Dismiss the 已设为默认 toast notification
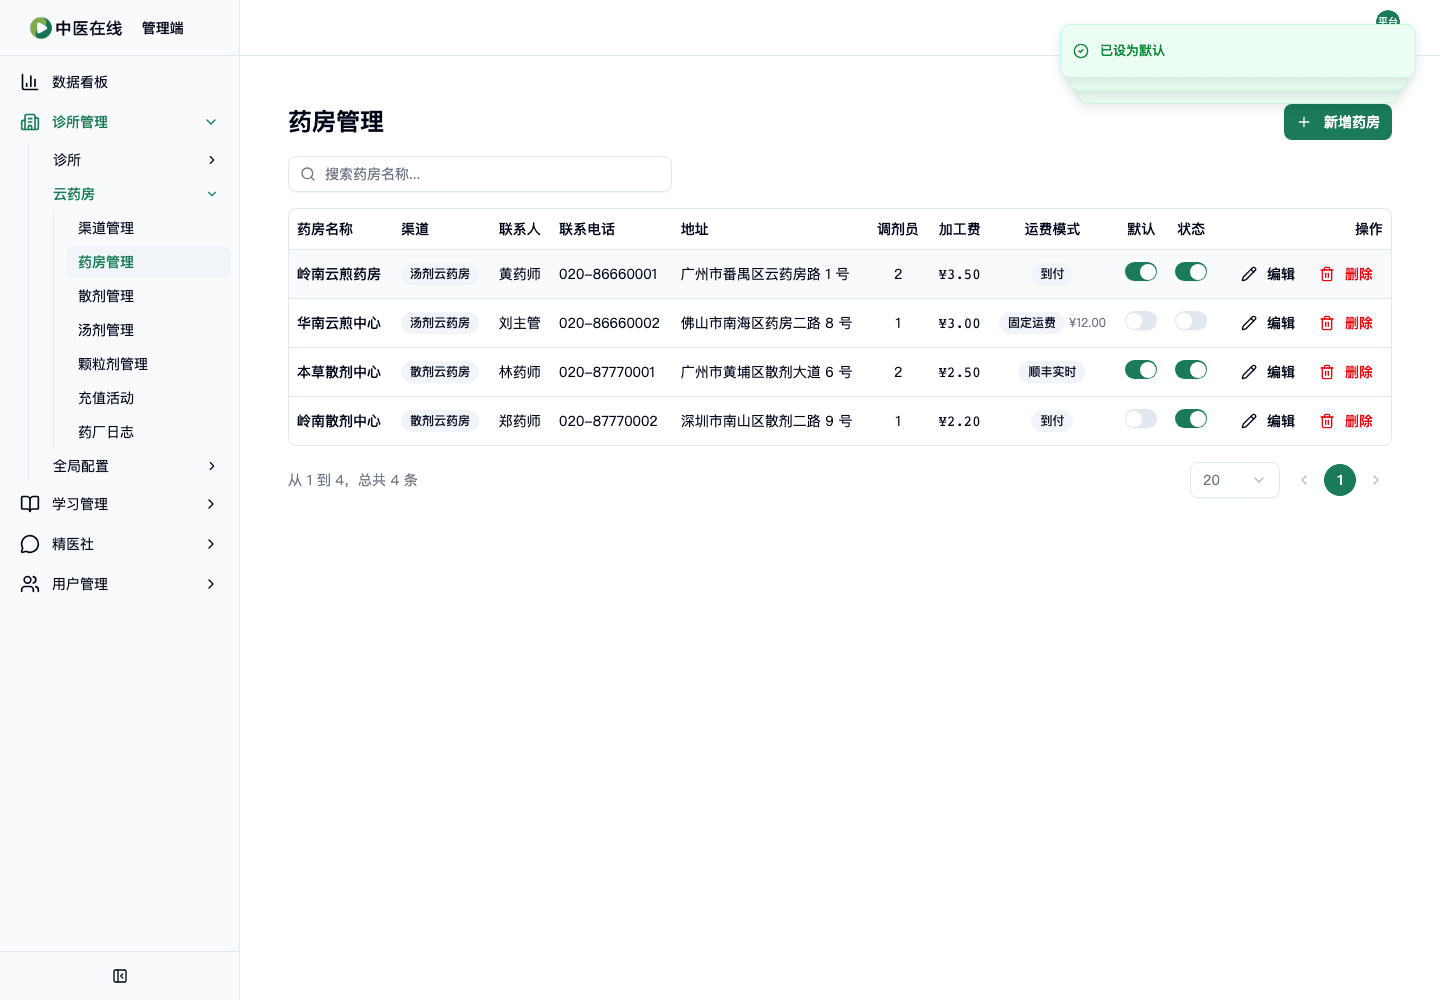Viewport: 1440px width, 1000px height. 1238,51
